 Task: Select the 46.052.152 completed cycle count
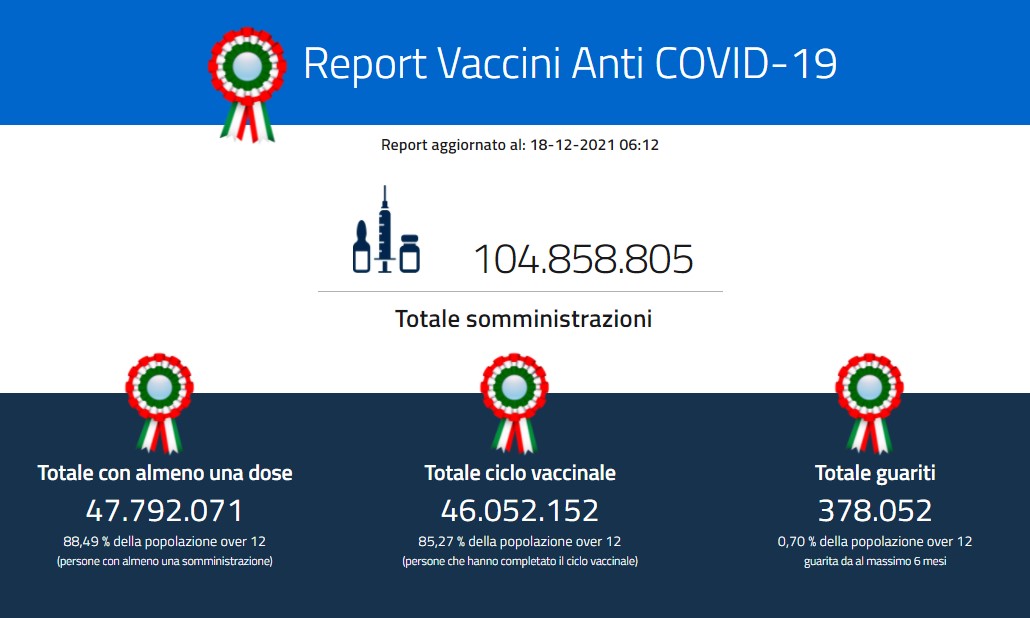tap(520, 511)
